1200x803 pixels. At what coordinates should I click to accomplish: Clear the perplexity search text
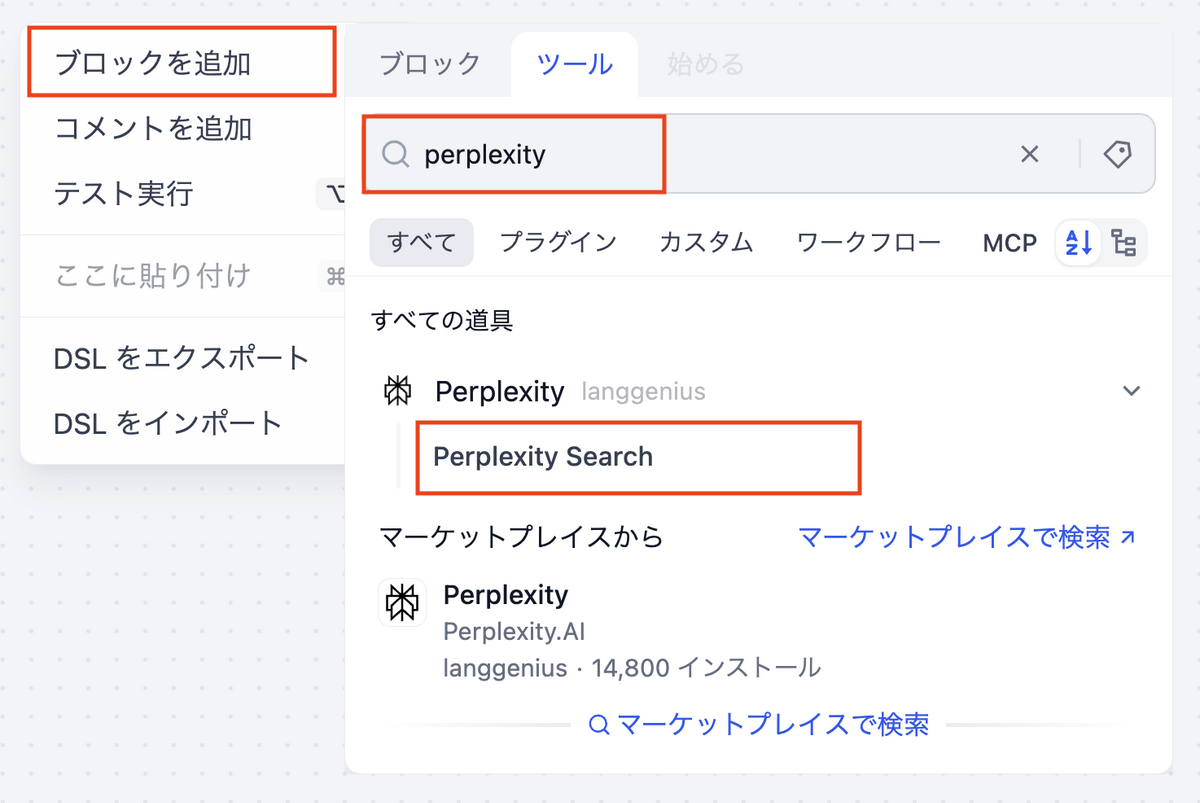point(1029,154)
